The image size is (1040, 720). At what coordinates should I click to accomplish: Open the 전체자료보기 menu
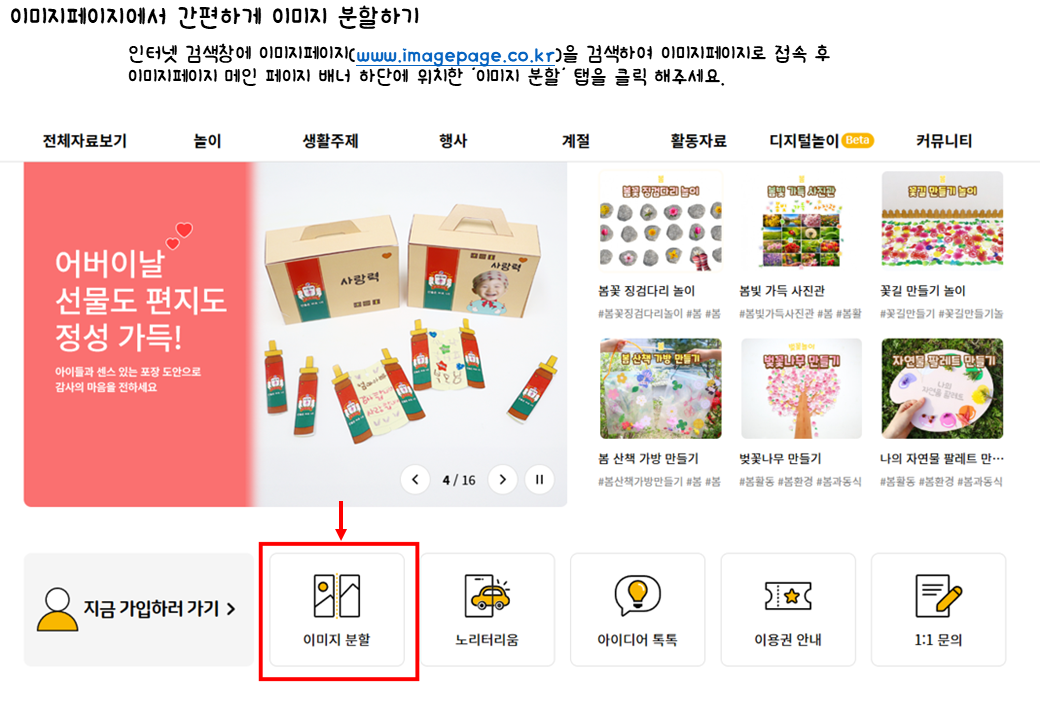coord(85,141)
